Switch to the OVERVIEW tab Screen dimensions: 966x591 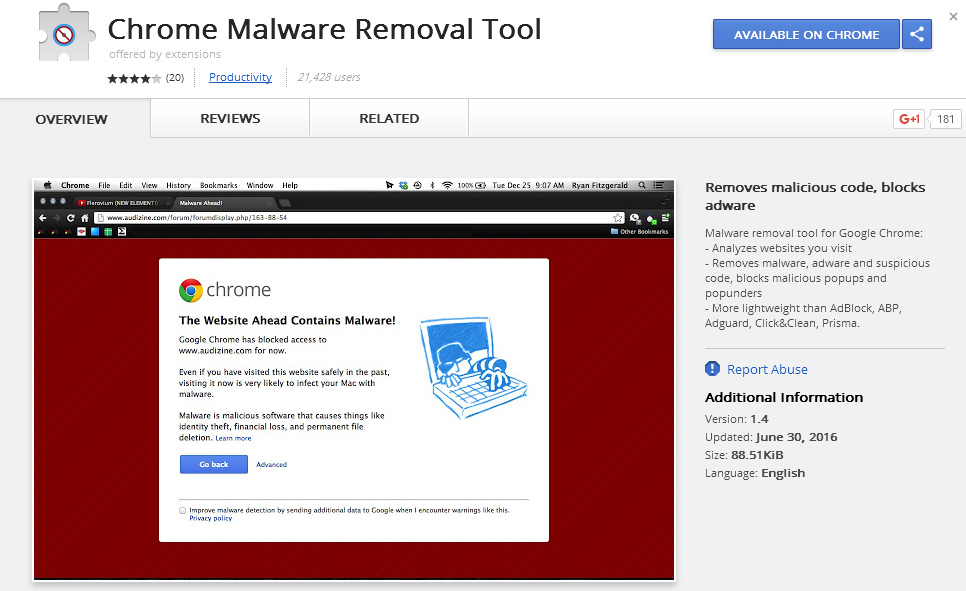[71, 119]
